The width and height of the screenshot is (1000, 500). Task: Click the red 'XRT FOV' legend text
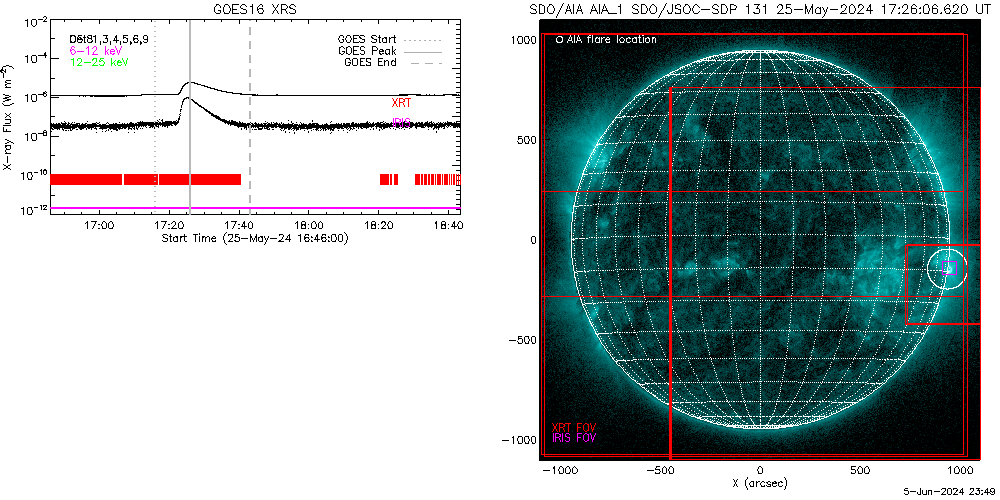[x=575, y=427]
